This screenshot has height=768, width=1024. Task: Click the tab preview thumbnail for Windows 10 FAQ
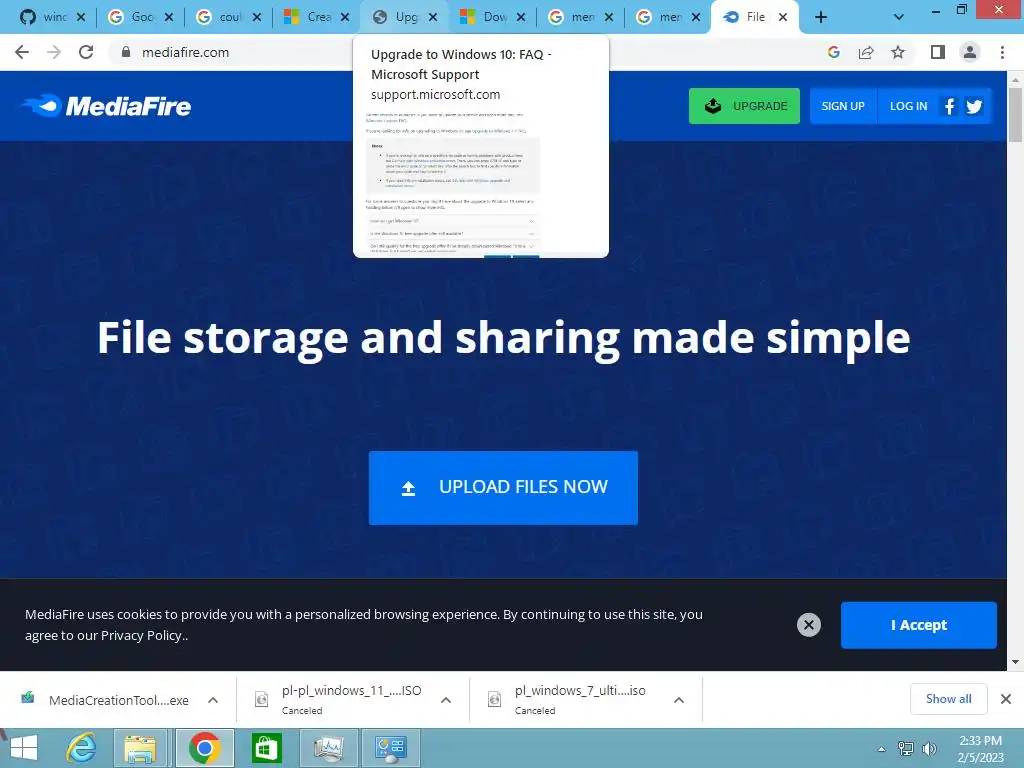[481, 184]
